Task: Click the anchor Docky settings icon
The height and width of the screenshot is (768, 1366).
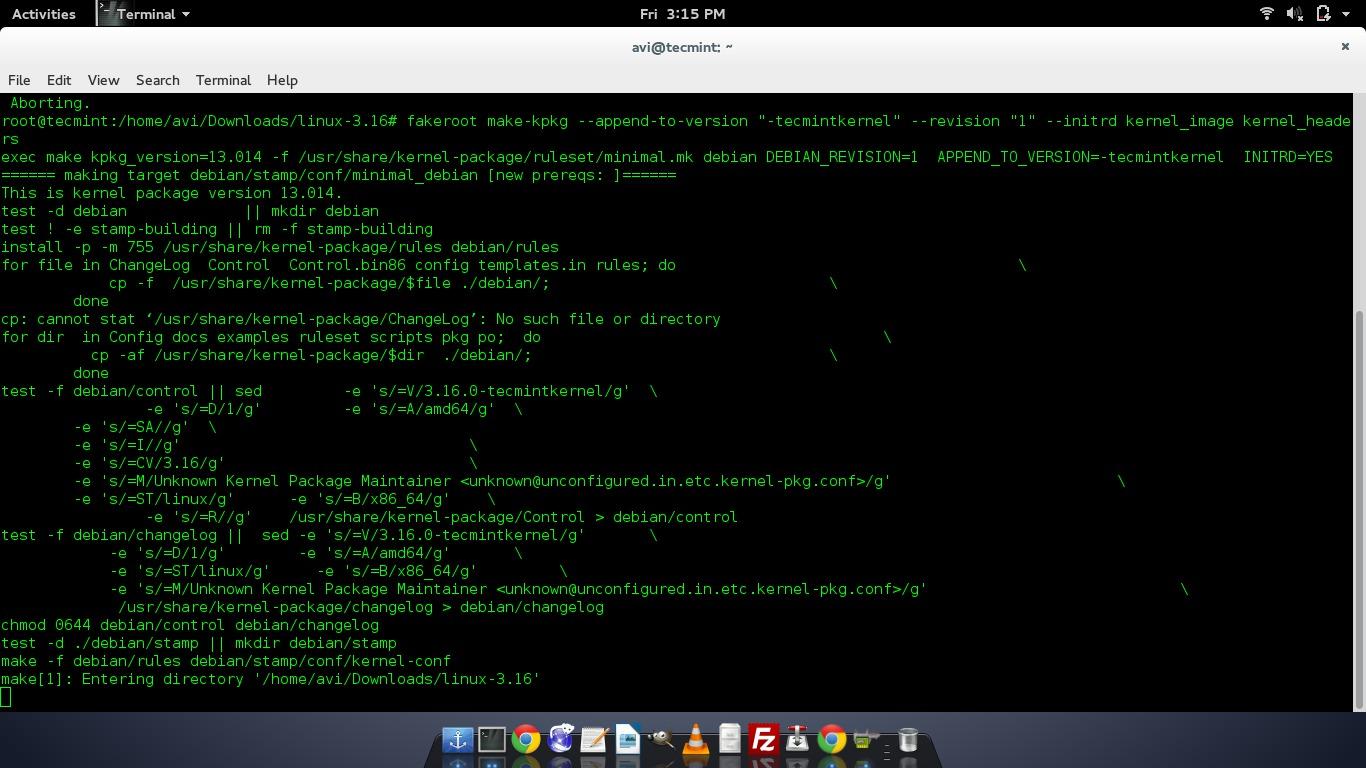Action: coord(456,740)
